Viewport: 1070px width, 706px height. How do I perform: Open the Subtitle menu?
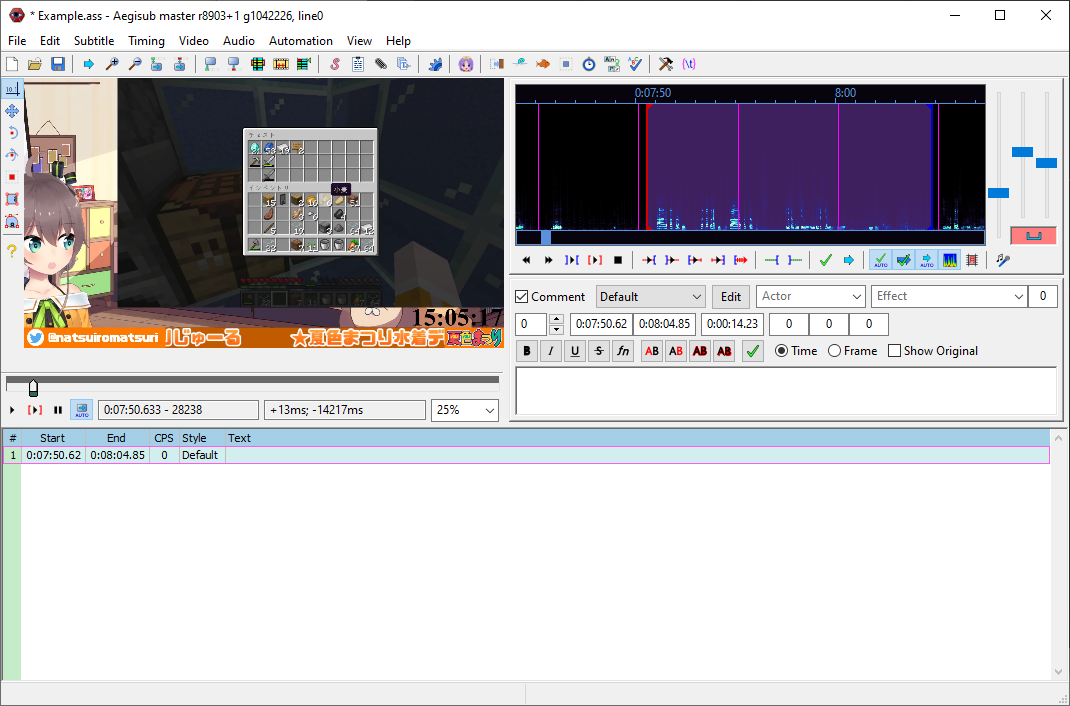coord(94,41)
